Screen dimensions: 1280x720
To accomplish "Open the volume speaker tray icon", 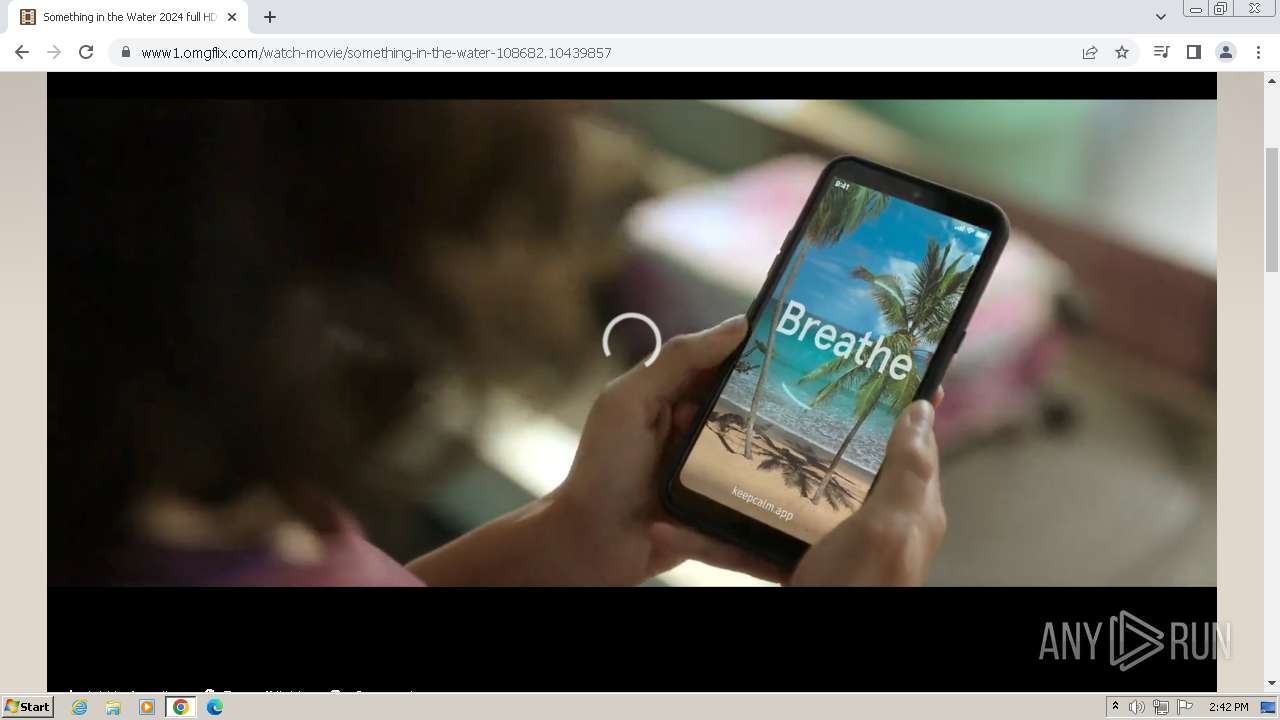I will click(x=1137, y=707).
